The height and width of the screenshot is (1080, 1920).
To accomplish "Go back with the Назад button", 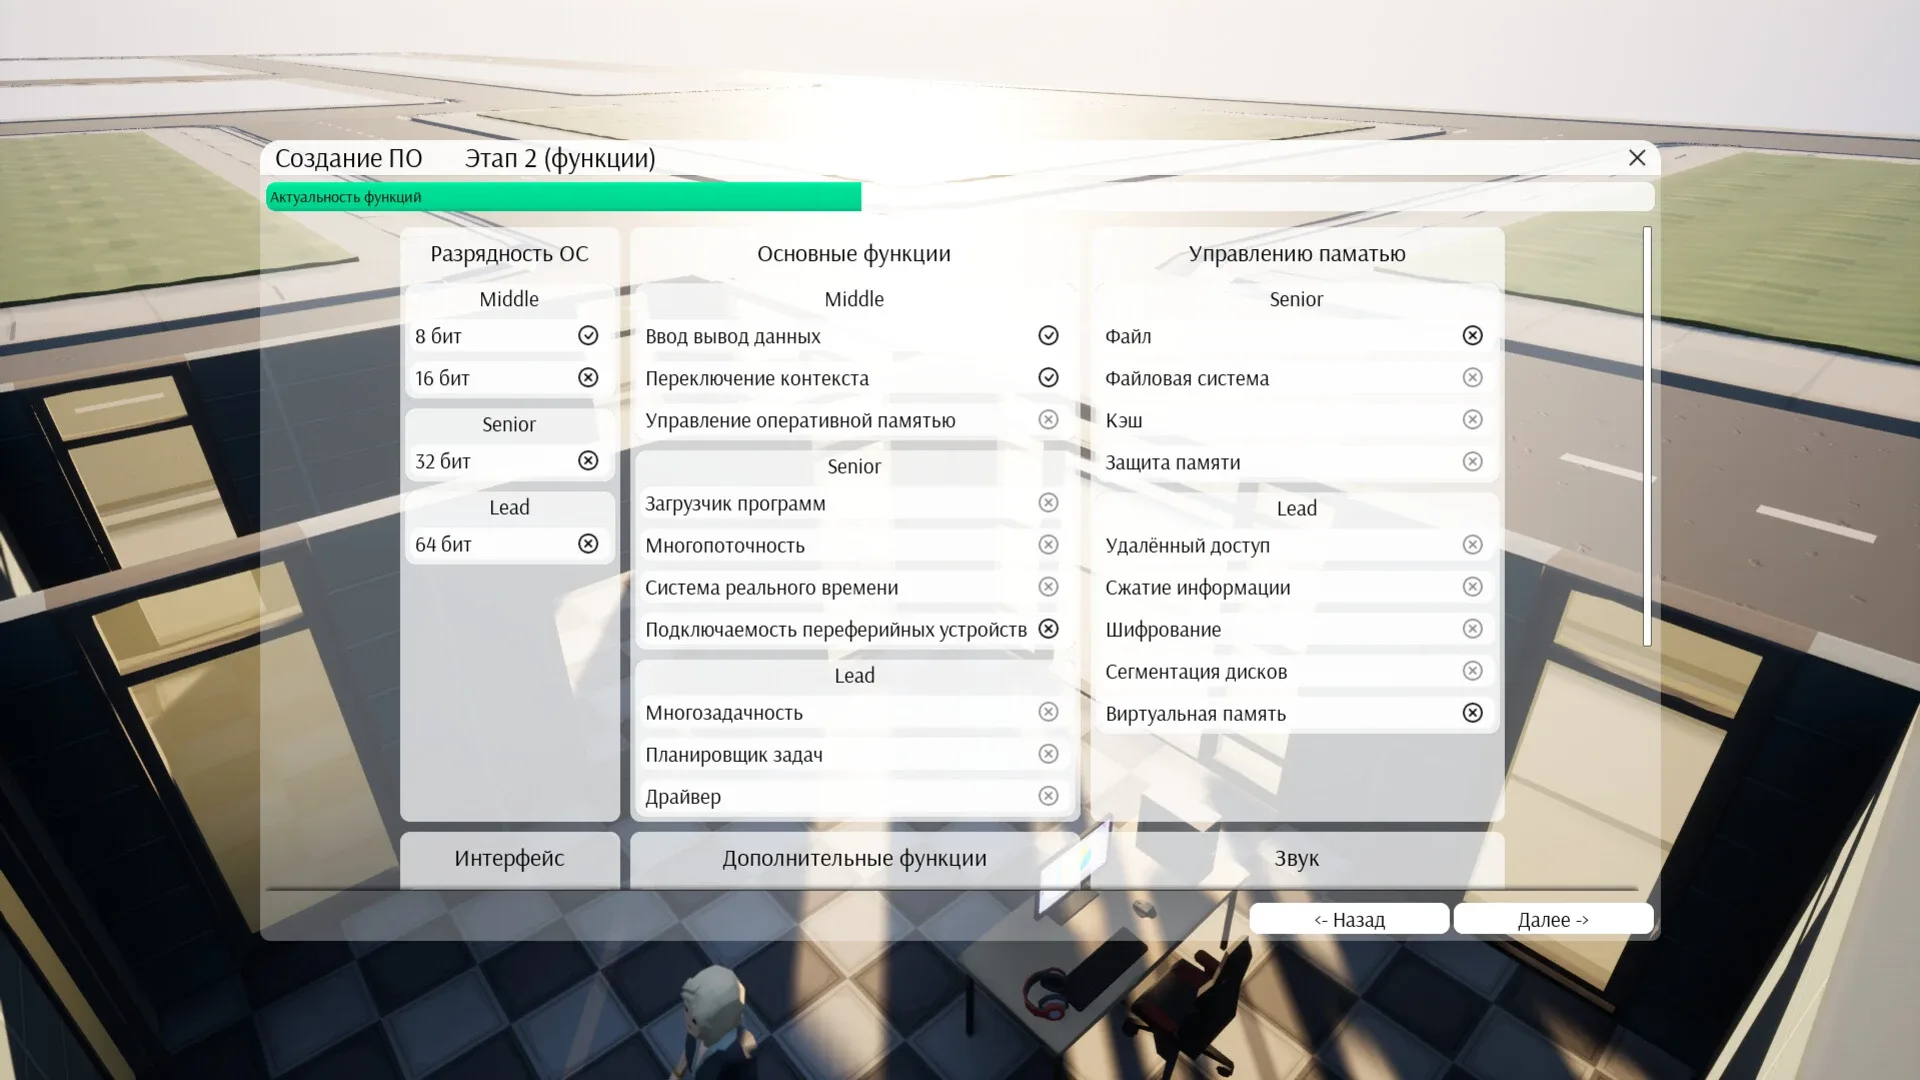I will [1349, 919].
